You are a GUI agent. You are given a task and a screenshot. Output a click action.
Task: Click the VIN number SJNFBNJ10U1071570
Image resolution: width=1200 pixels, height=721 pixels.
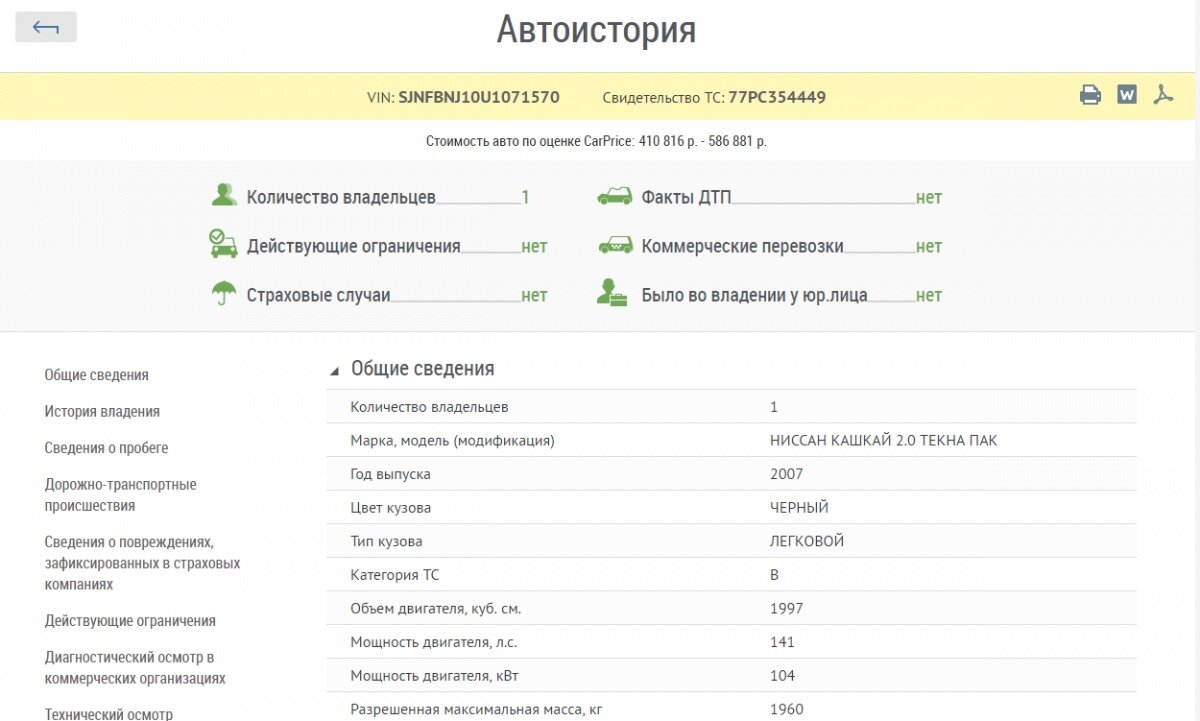coord(478,98)
